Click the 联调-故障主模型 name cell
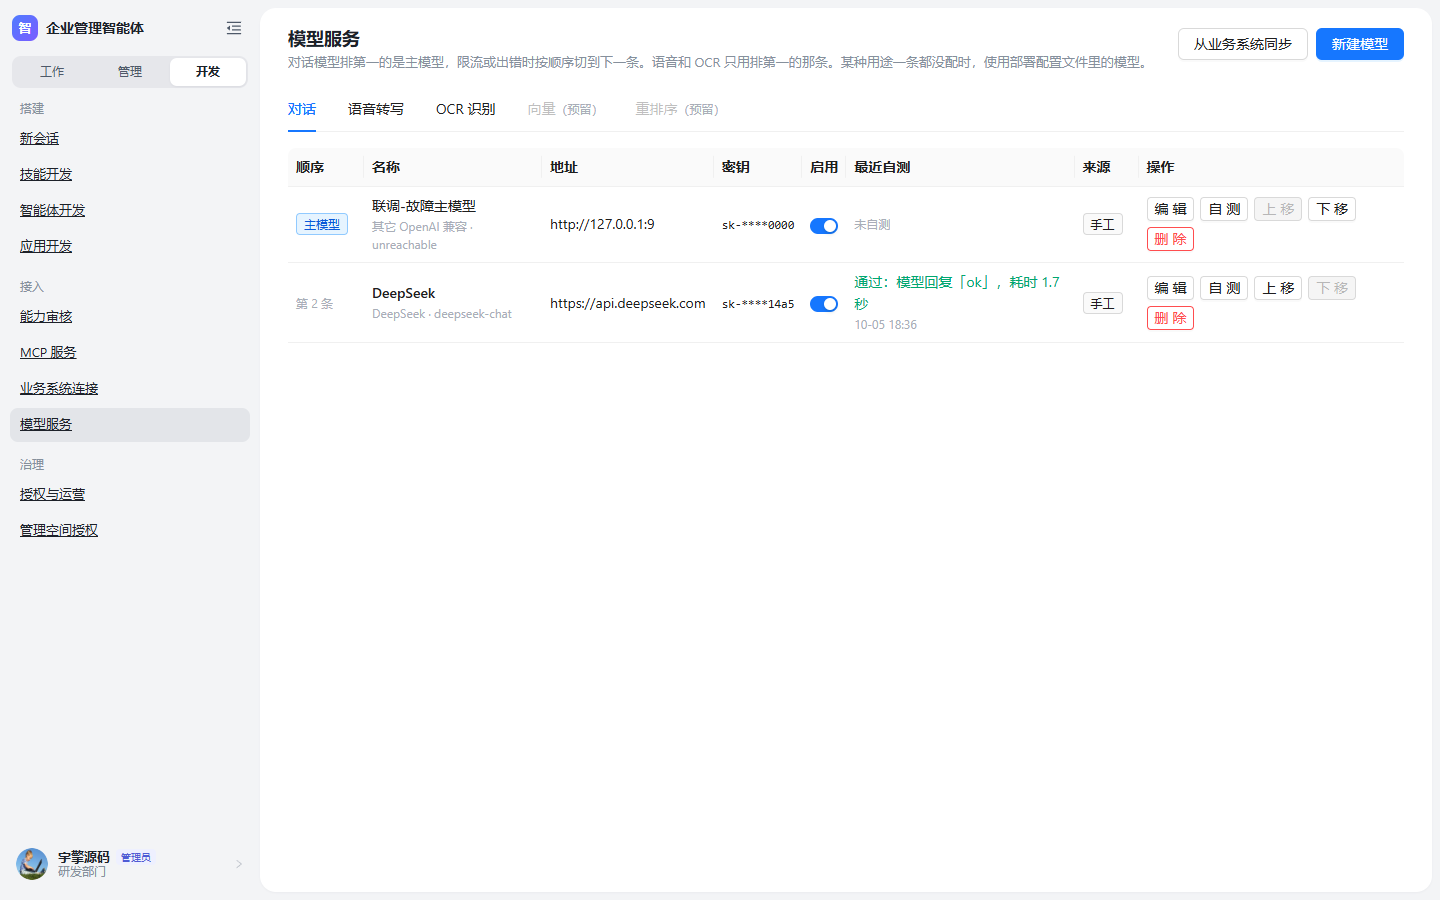Screen dimensions: 1440x900 [x=424, y=206]
